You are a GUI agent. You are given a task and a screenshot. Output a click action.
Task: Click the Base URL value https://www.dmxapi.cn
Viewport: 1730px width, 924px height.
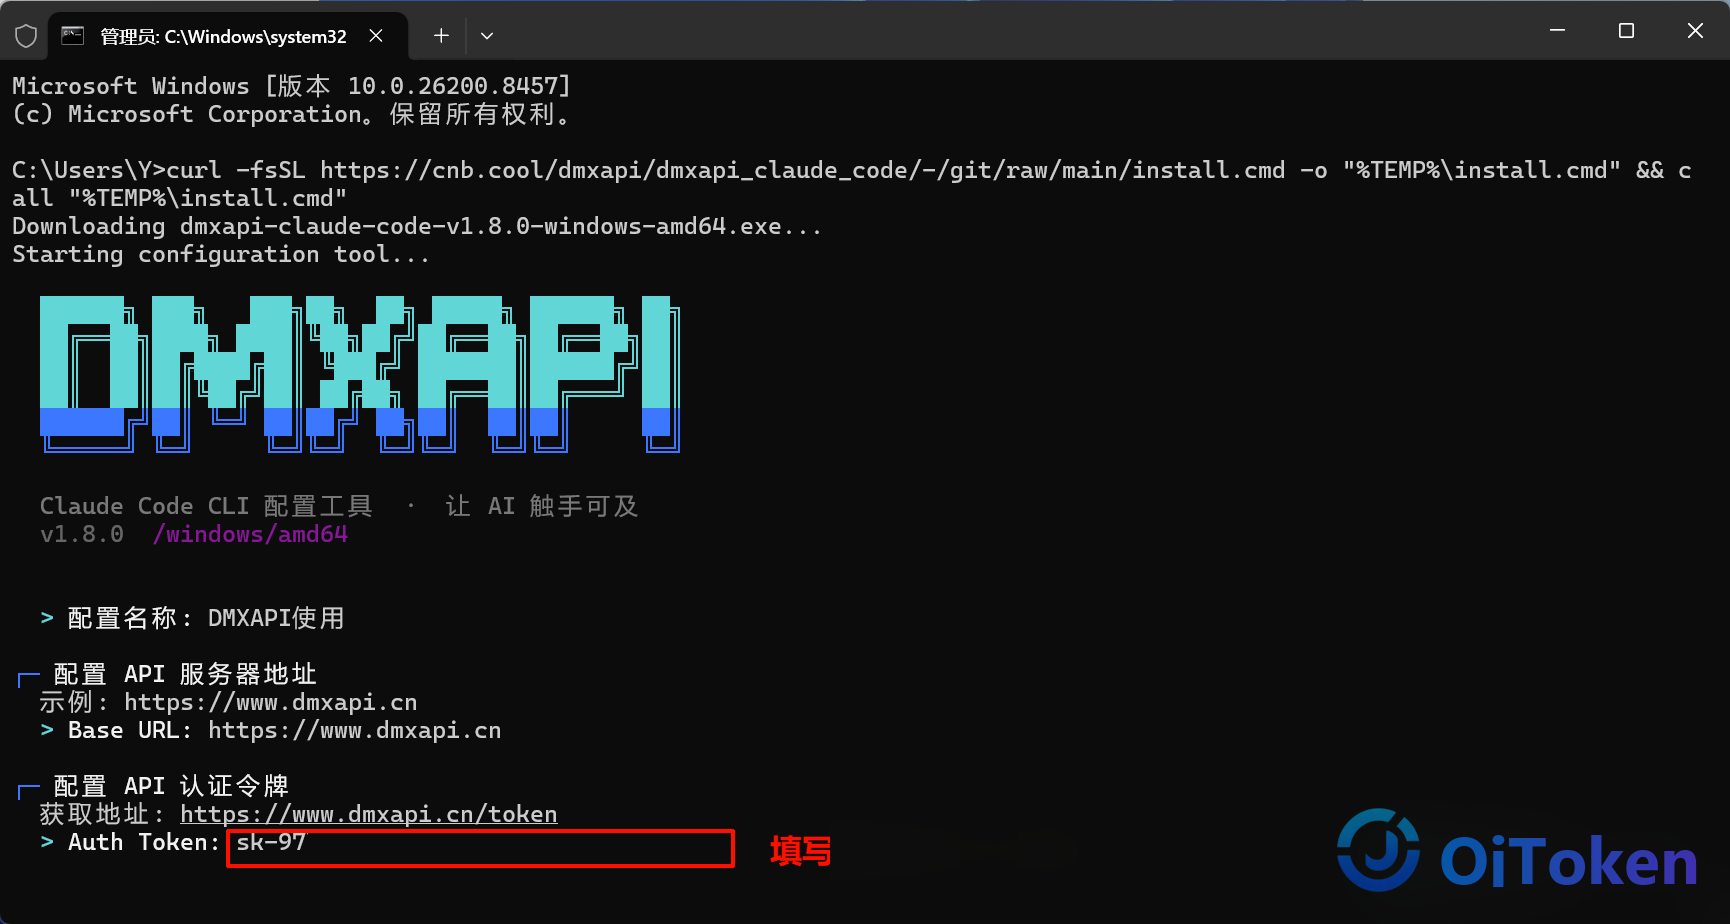coord(355,730)
